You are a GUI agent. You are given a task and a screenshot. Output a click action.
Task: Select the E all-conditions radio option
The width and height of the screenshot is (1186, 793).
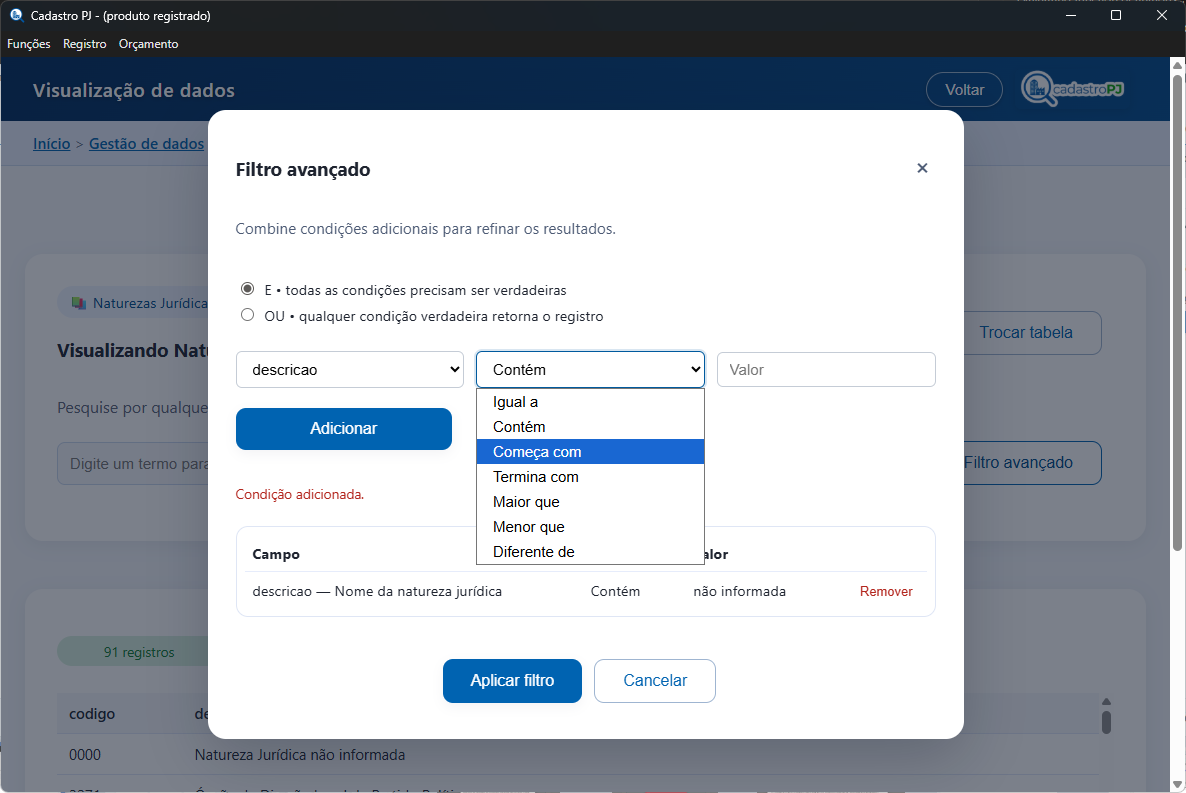click(x=248, y=289)
